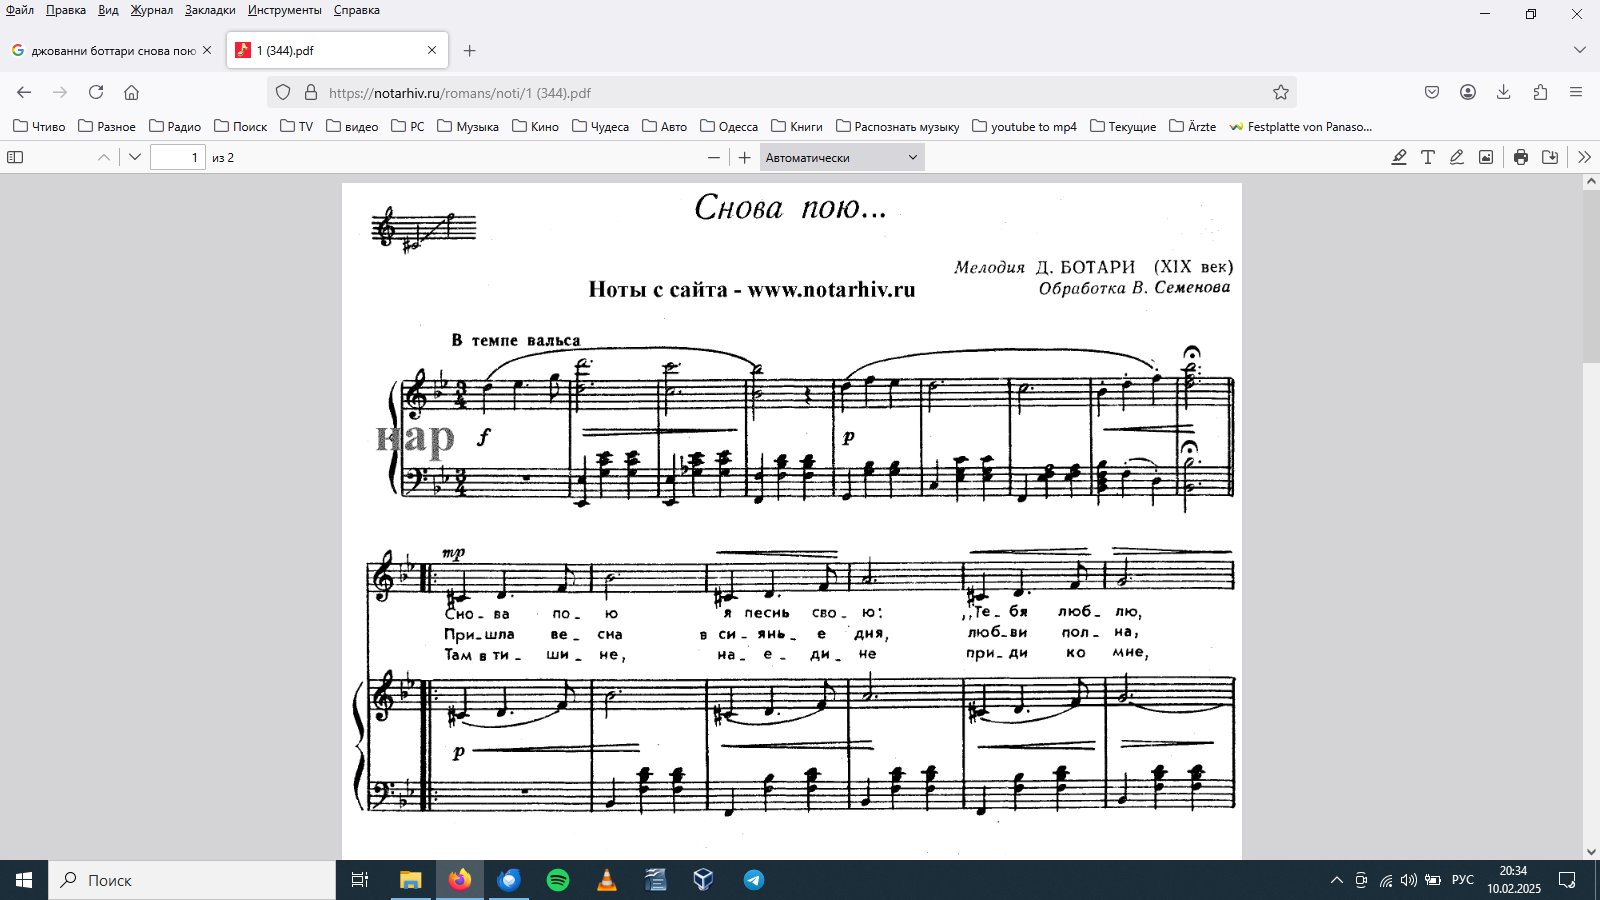
Task: Print the PDF document
Action: coord(1521,157)
